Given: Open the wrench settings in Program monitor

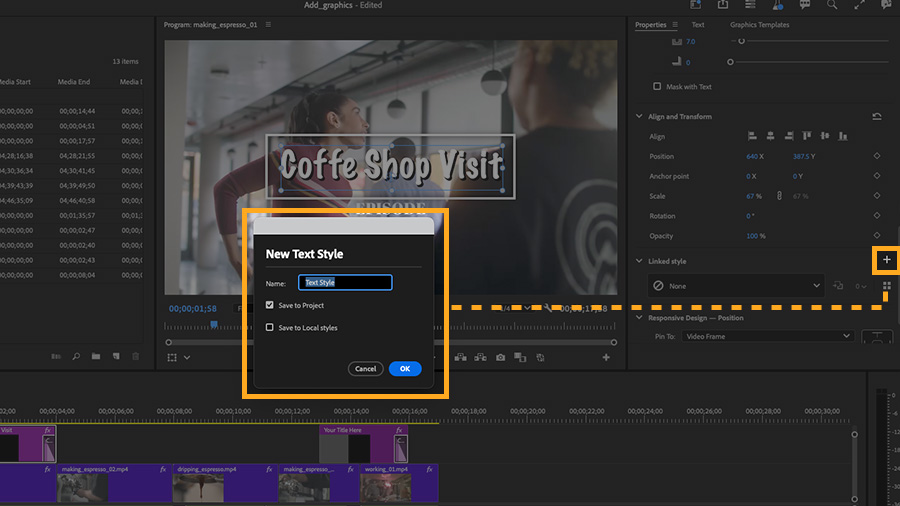Looking at the screenshot, I should tap(548, 308).
